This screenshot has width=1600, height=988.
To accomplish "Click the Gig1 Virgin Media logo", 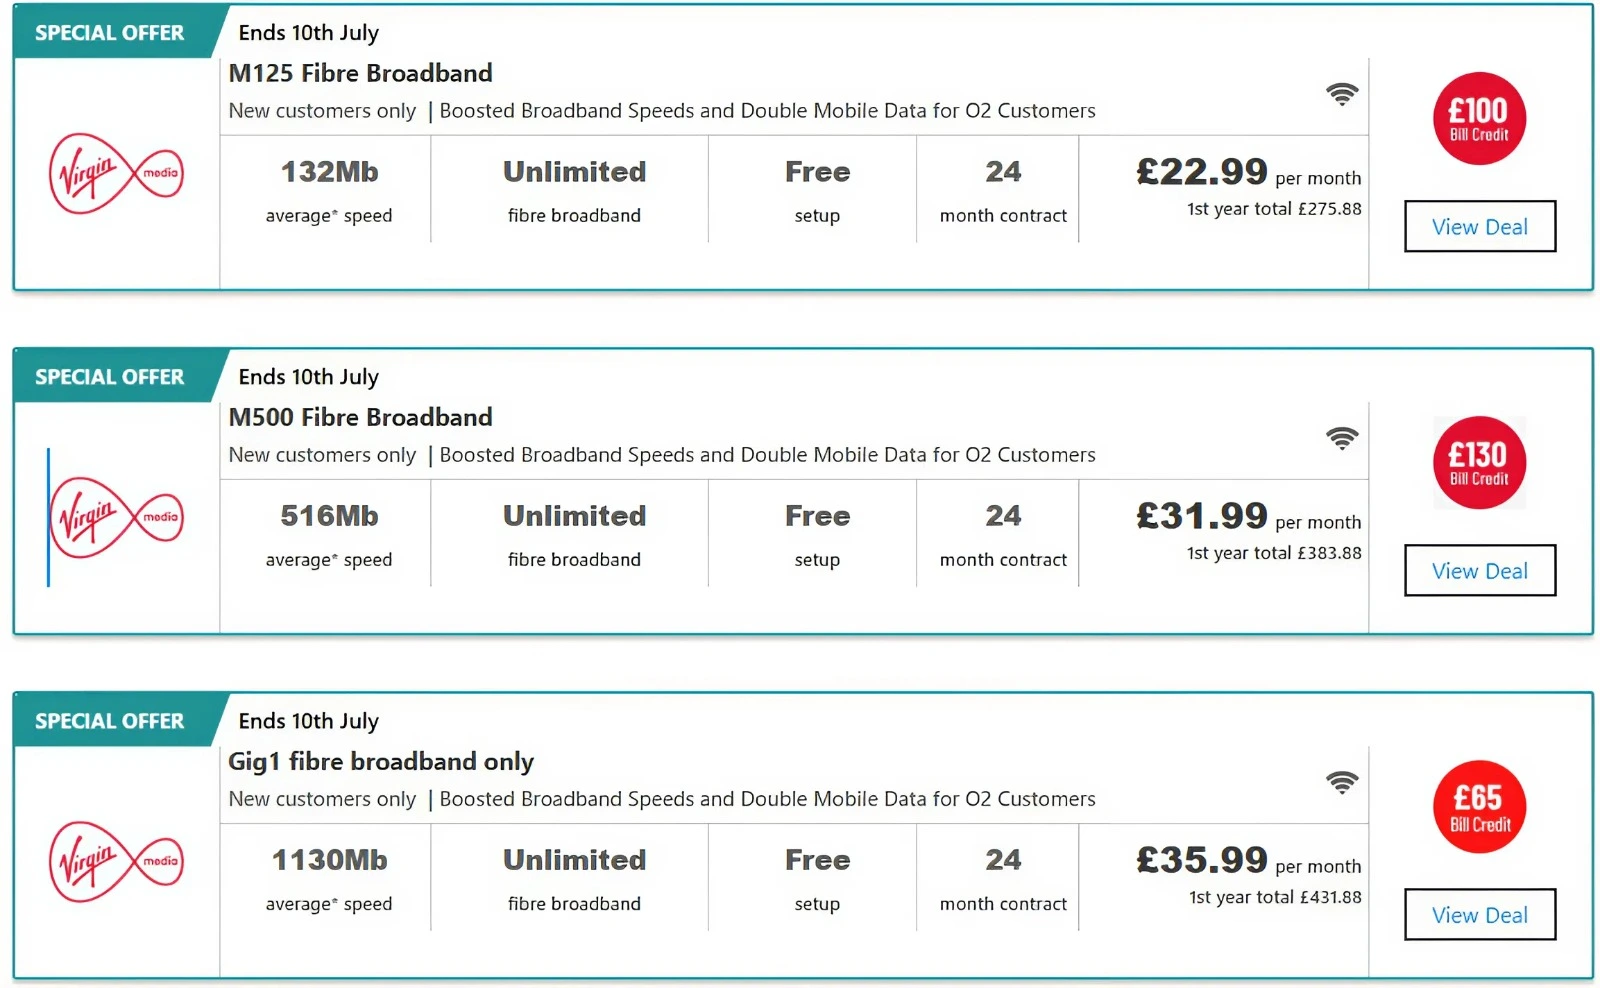I will [x=116, y=862].
